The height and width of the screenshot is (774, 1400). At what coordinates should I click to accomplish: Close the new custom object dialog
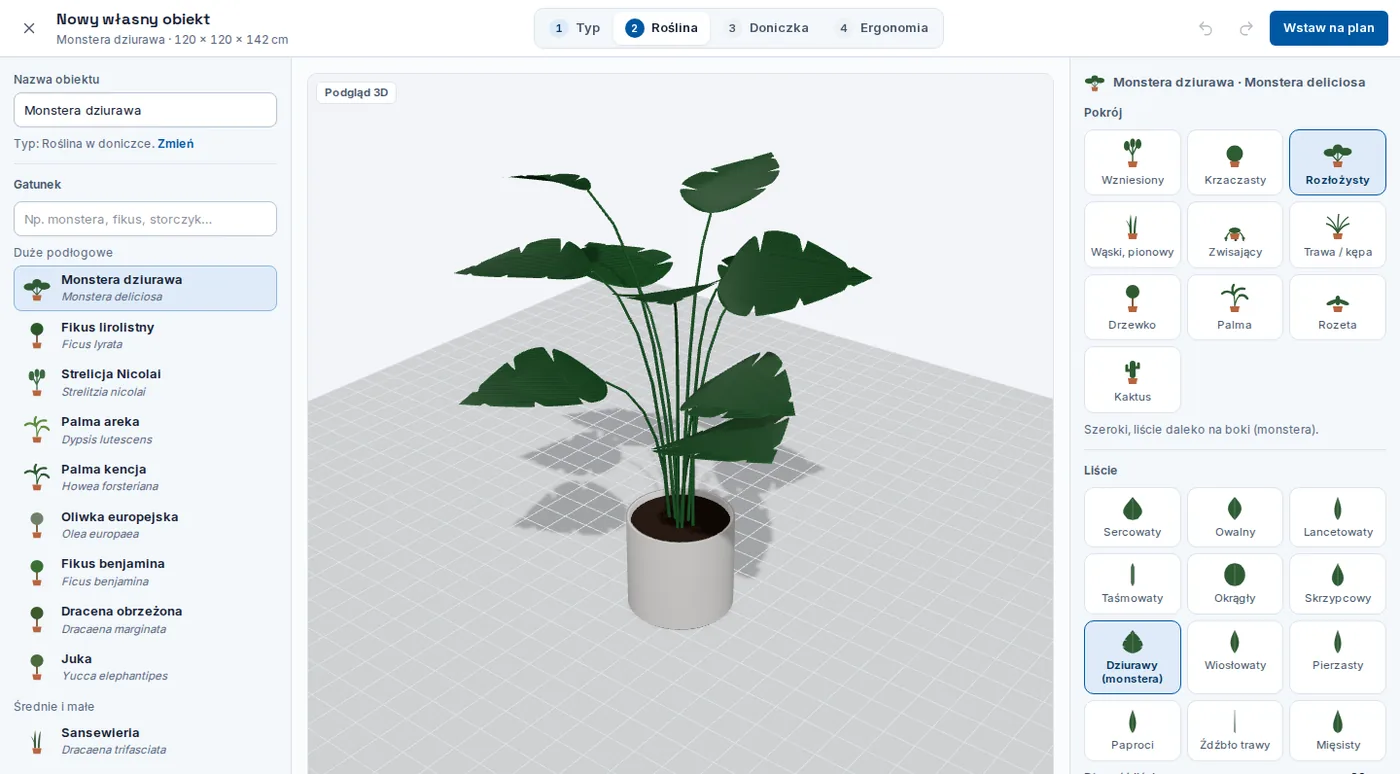click(29, 28)
